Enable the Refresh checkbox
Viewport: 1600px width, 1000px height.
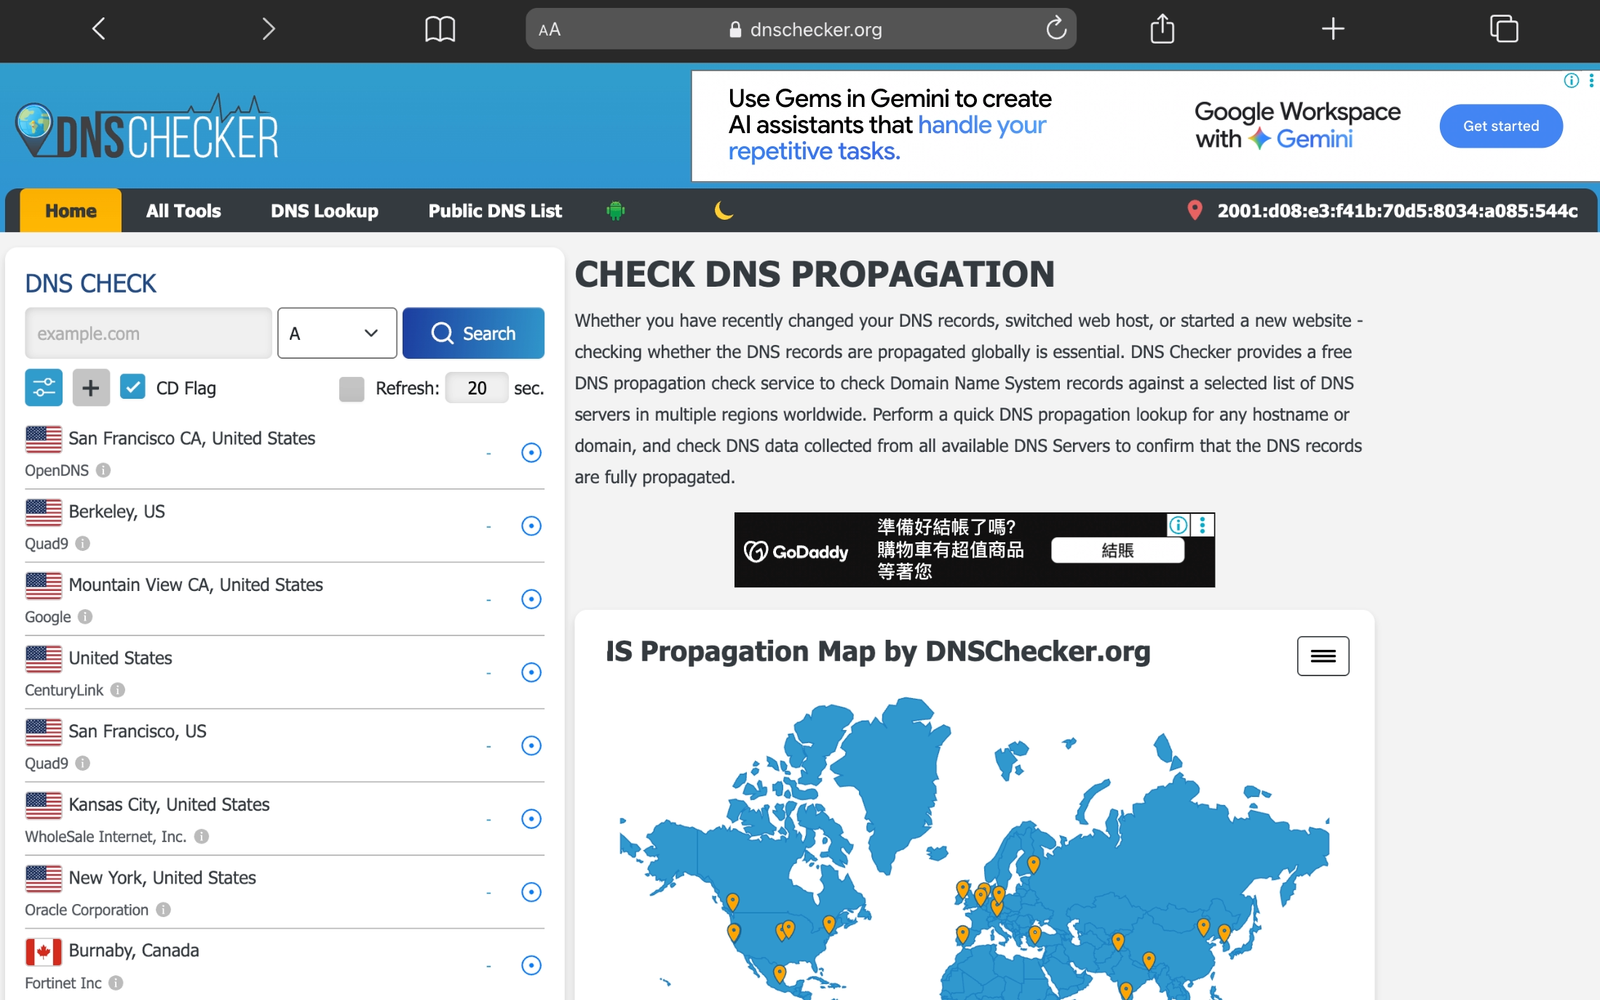click(352, 388)
